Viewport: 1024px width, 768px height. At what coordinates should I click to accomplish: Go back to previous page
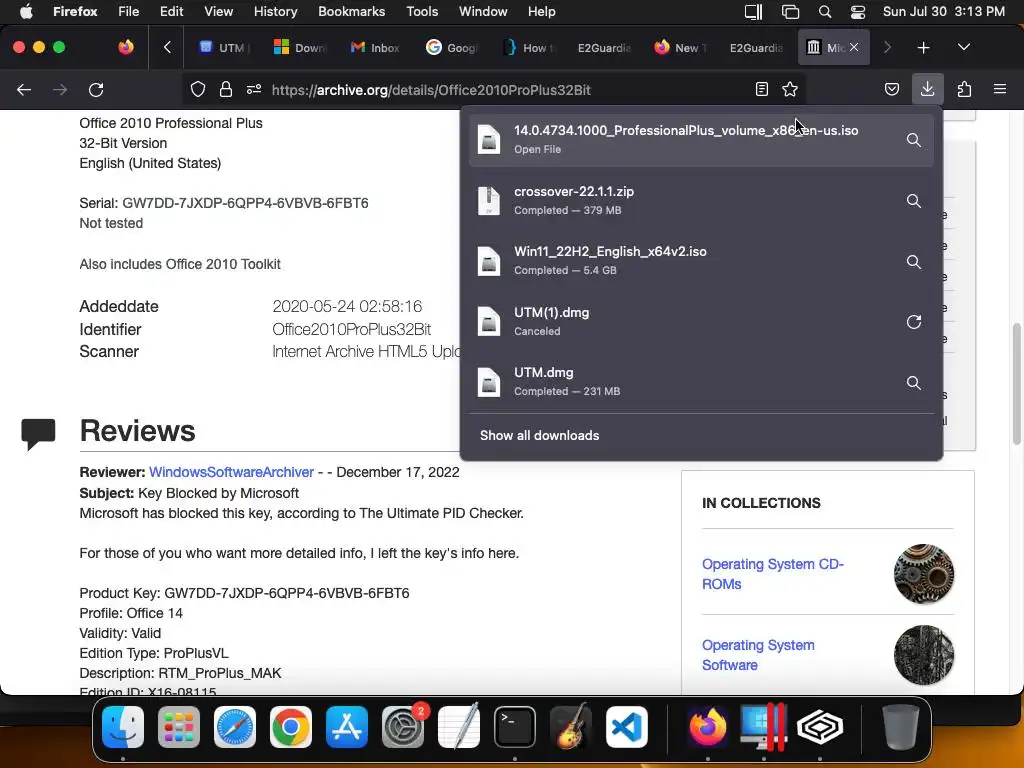pos(24,89)
